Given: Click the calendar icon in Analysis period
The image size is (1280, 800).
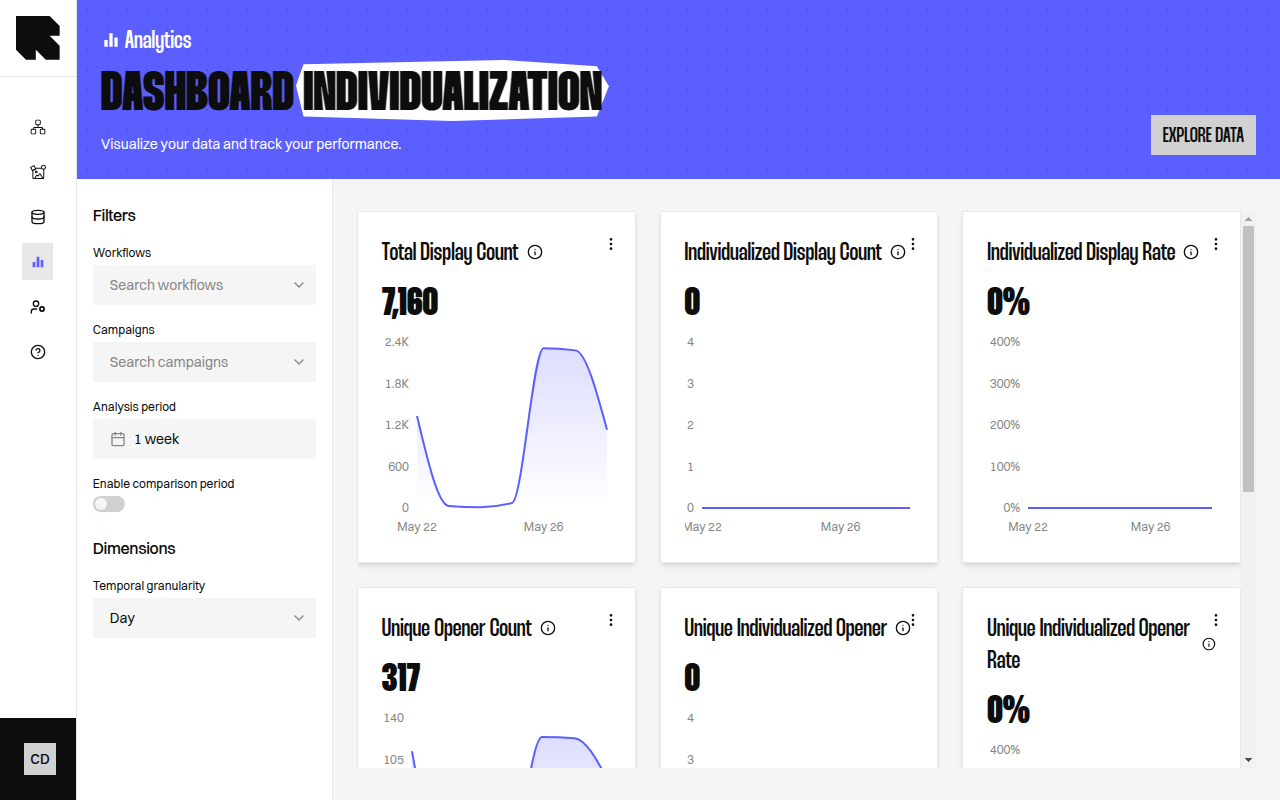Looking at the screenshot, I should (118, 439).
